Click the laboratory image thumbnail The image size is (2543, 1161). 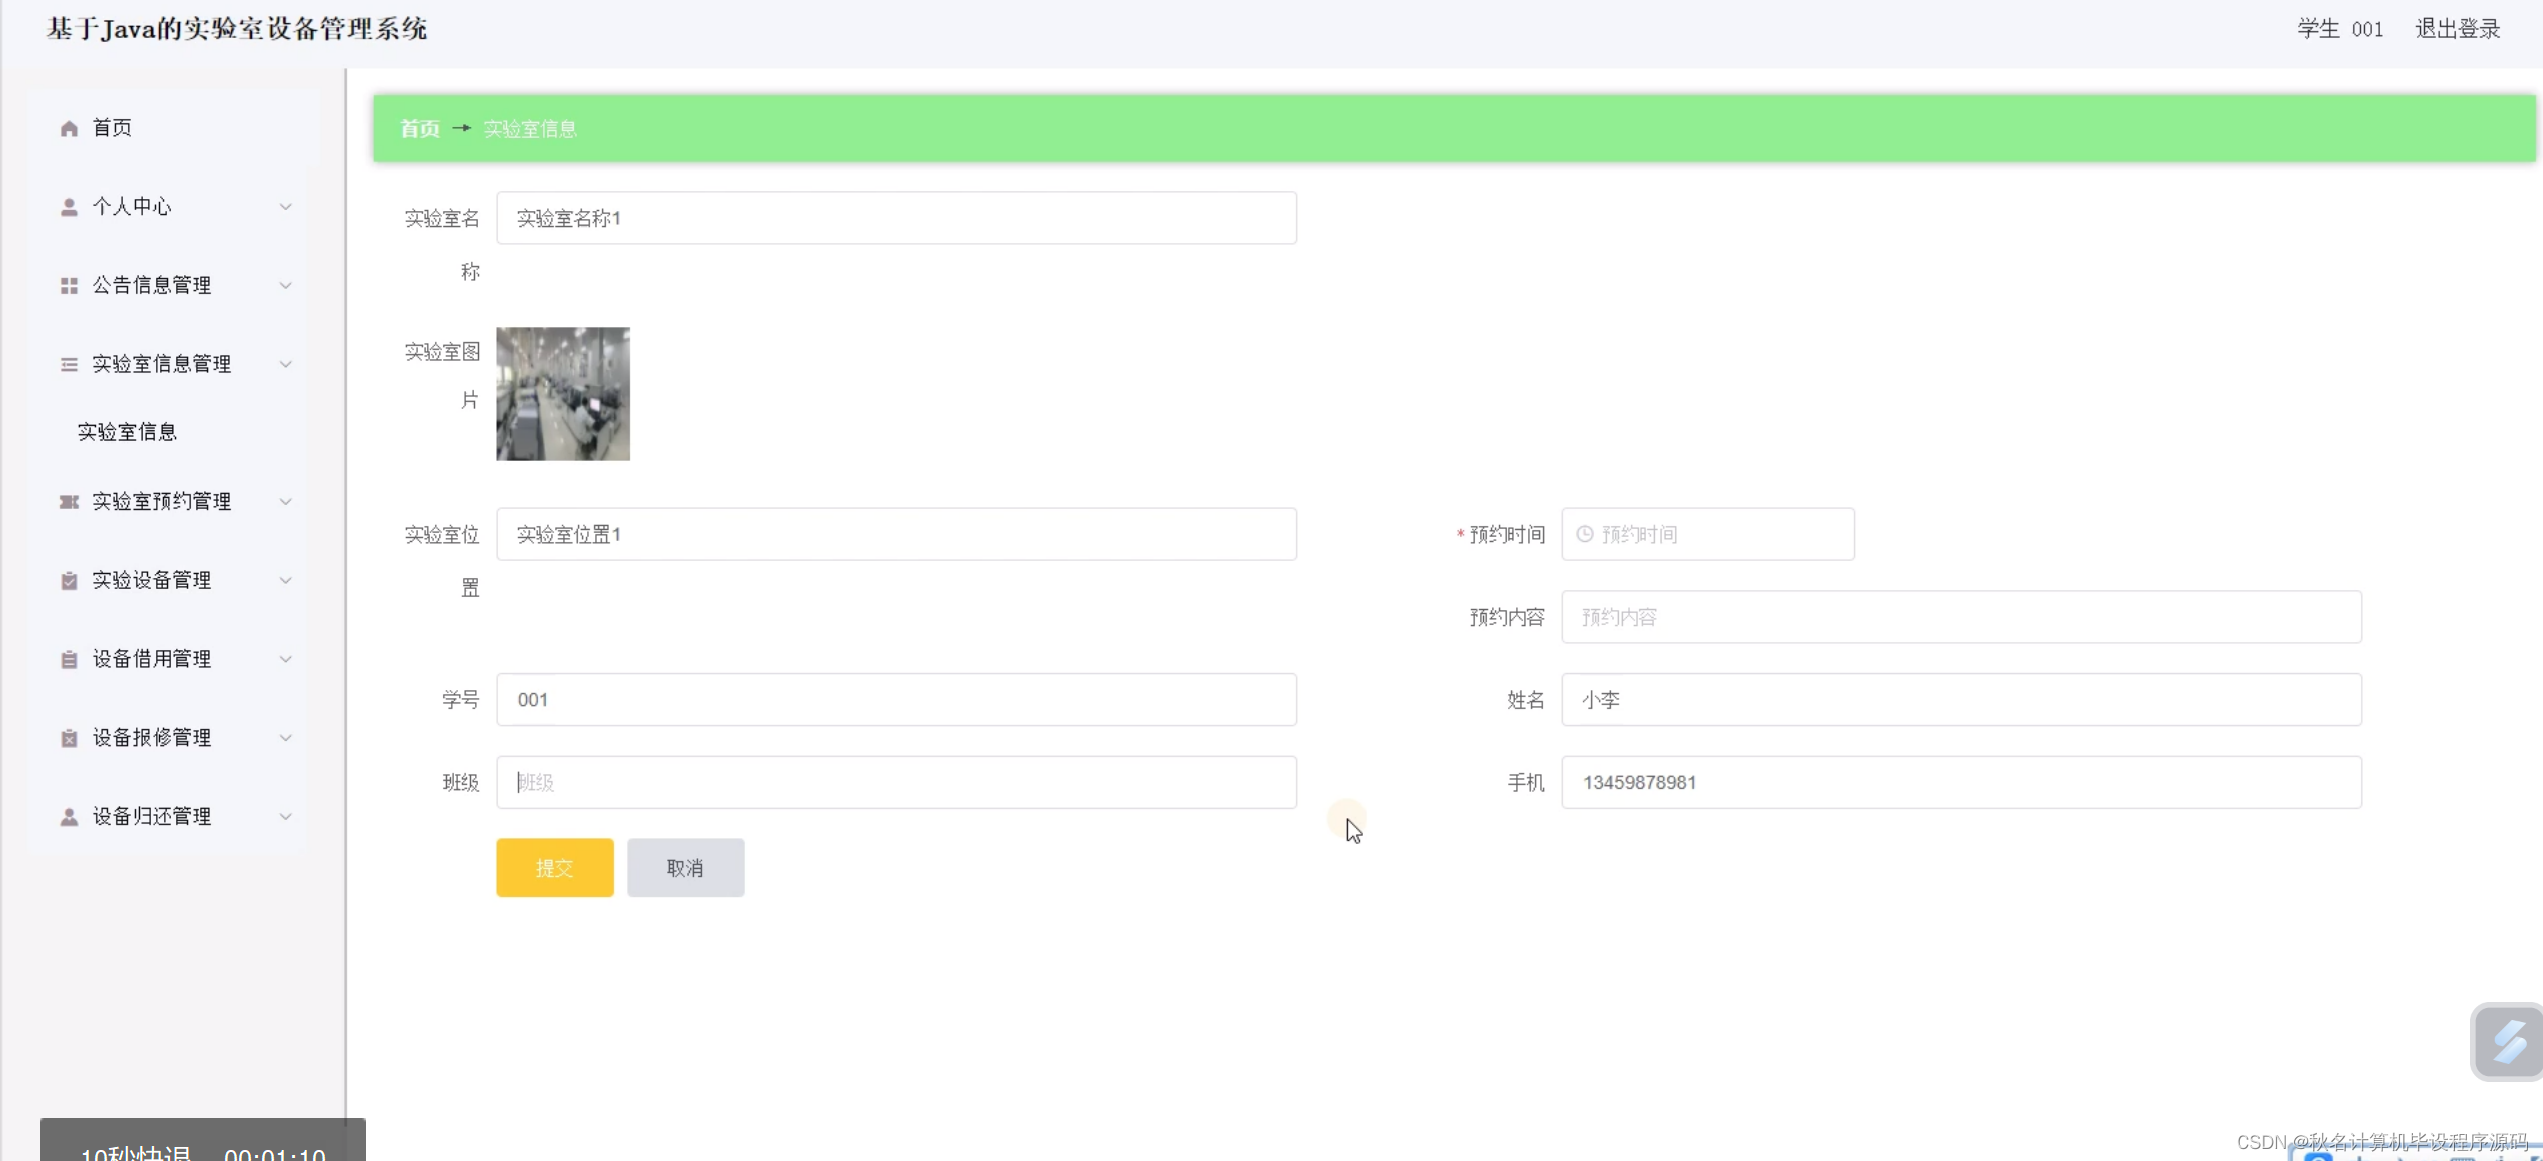click(x=563, y=394)
